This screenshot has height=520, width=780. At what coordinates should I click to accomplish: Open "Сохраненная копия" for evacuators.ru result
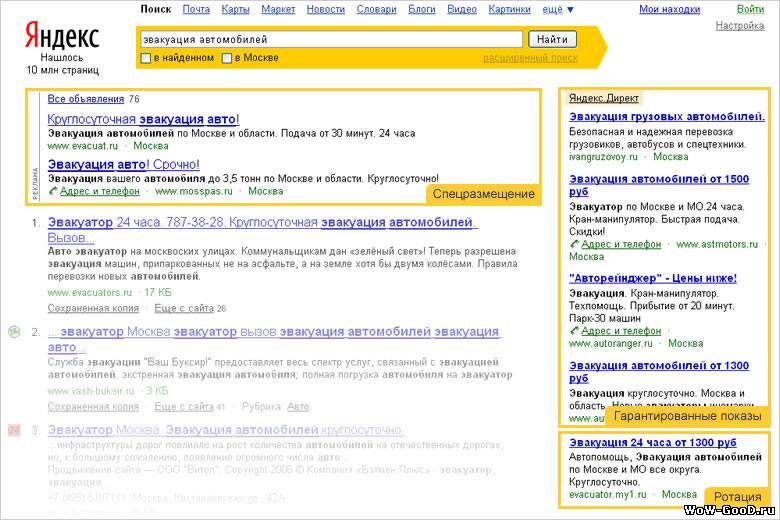click(93, 308)
